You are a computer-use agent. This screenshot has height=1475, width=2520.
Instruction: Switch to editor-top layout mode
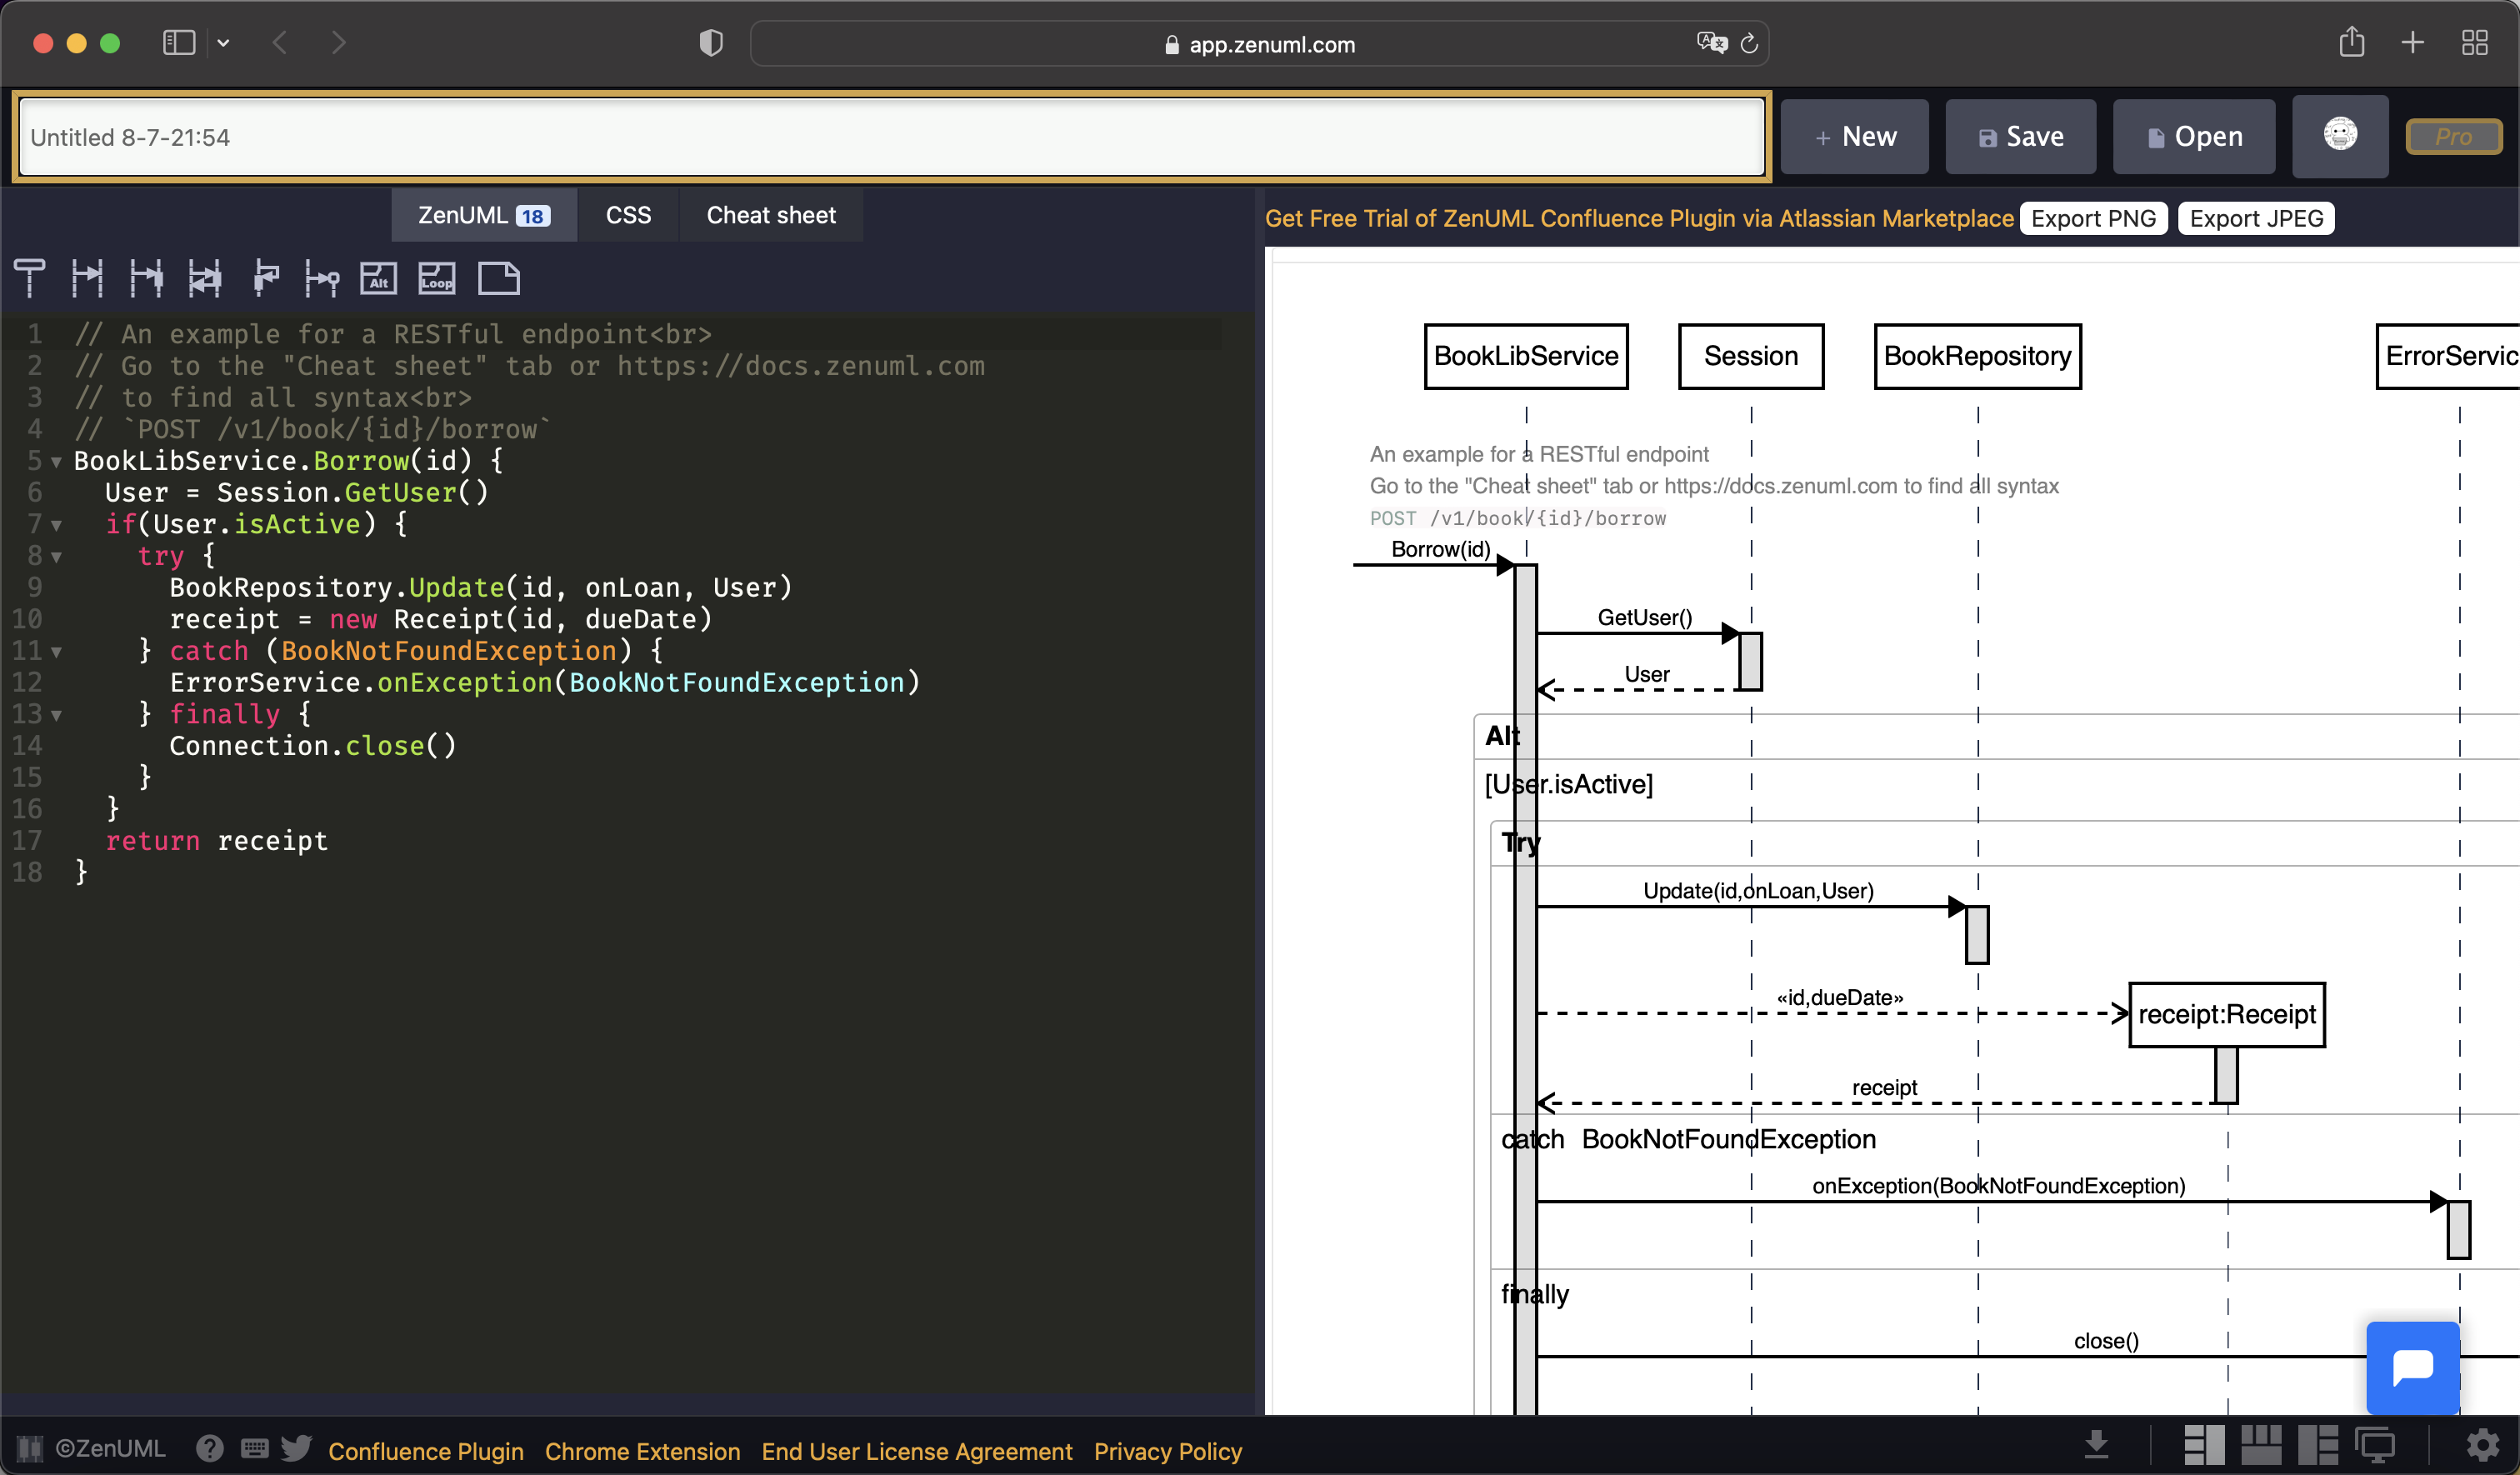pyautogui.click(x=2260, y=1445)
